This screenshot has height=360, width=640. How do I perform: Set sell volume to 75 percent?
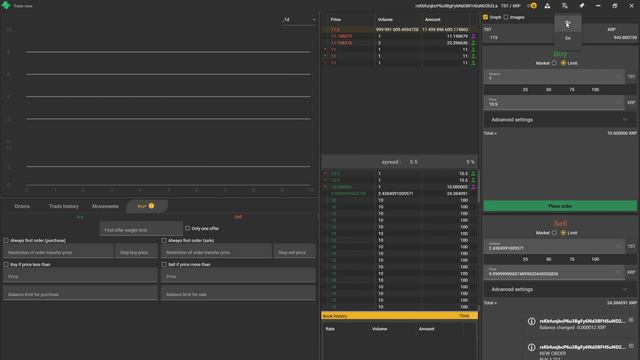click(x=572, y=259)
